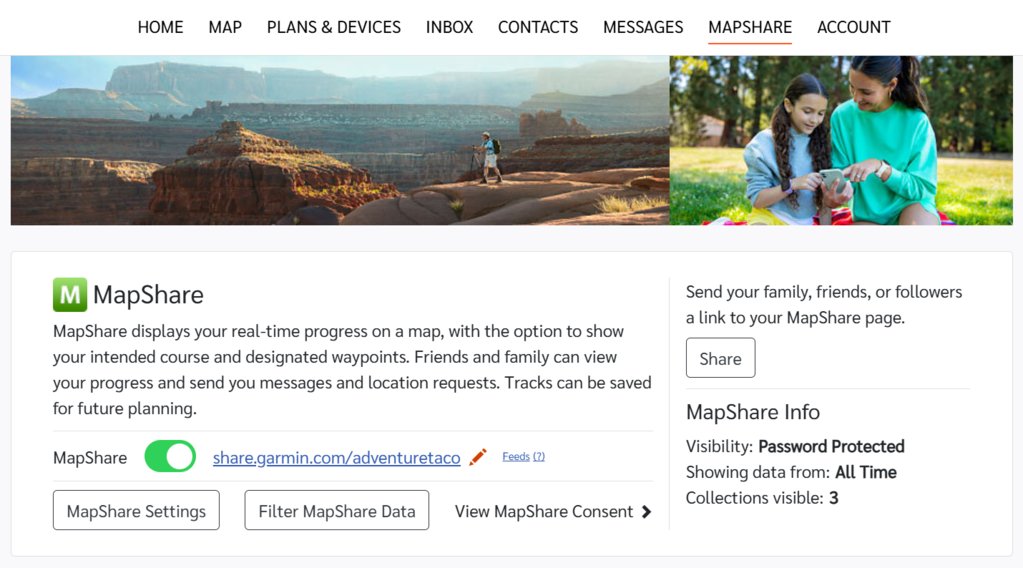This screenshot has height=568, width=1023.
Task: Open the HOME menu item
Action: (160, 27)
